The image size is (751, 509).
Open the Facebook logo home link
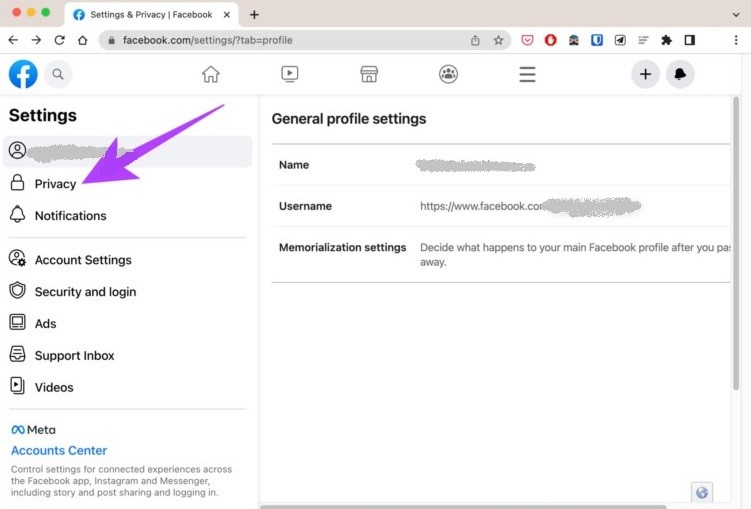click(x=23, y=74)
